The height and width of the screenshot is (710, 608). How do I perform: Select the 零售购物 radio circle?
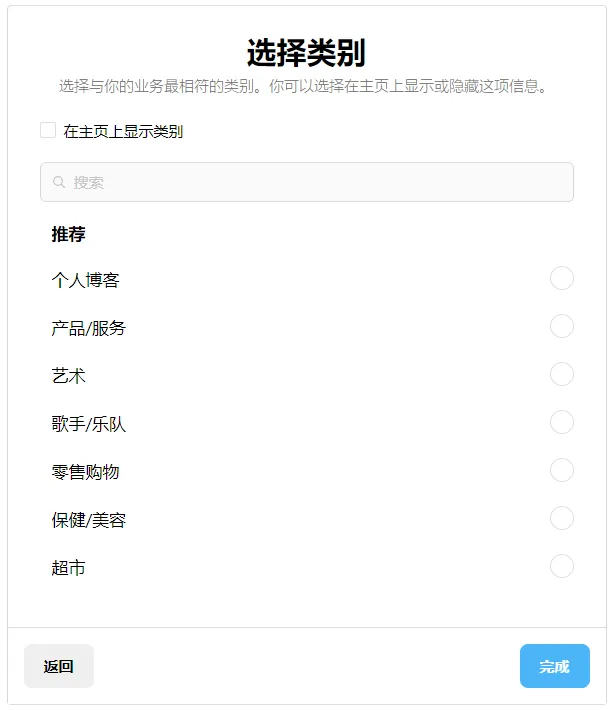point(562,470)
